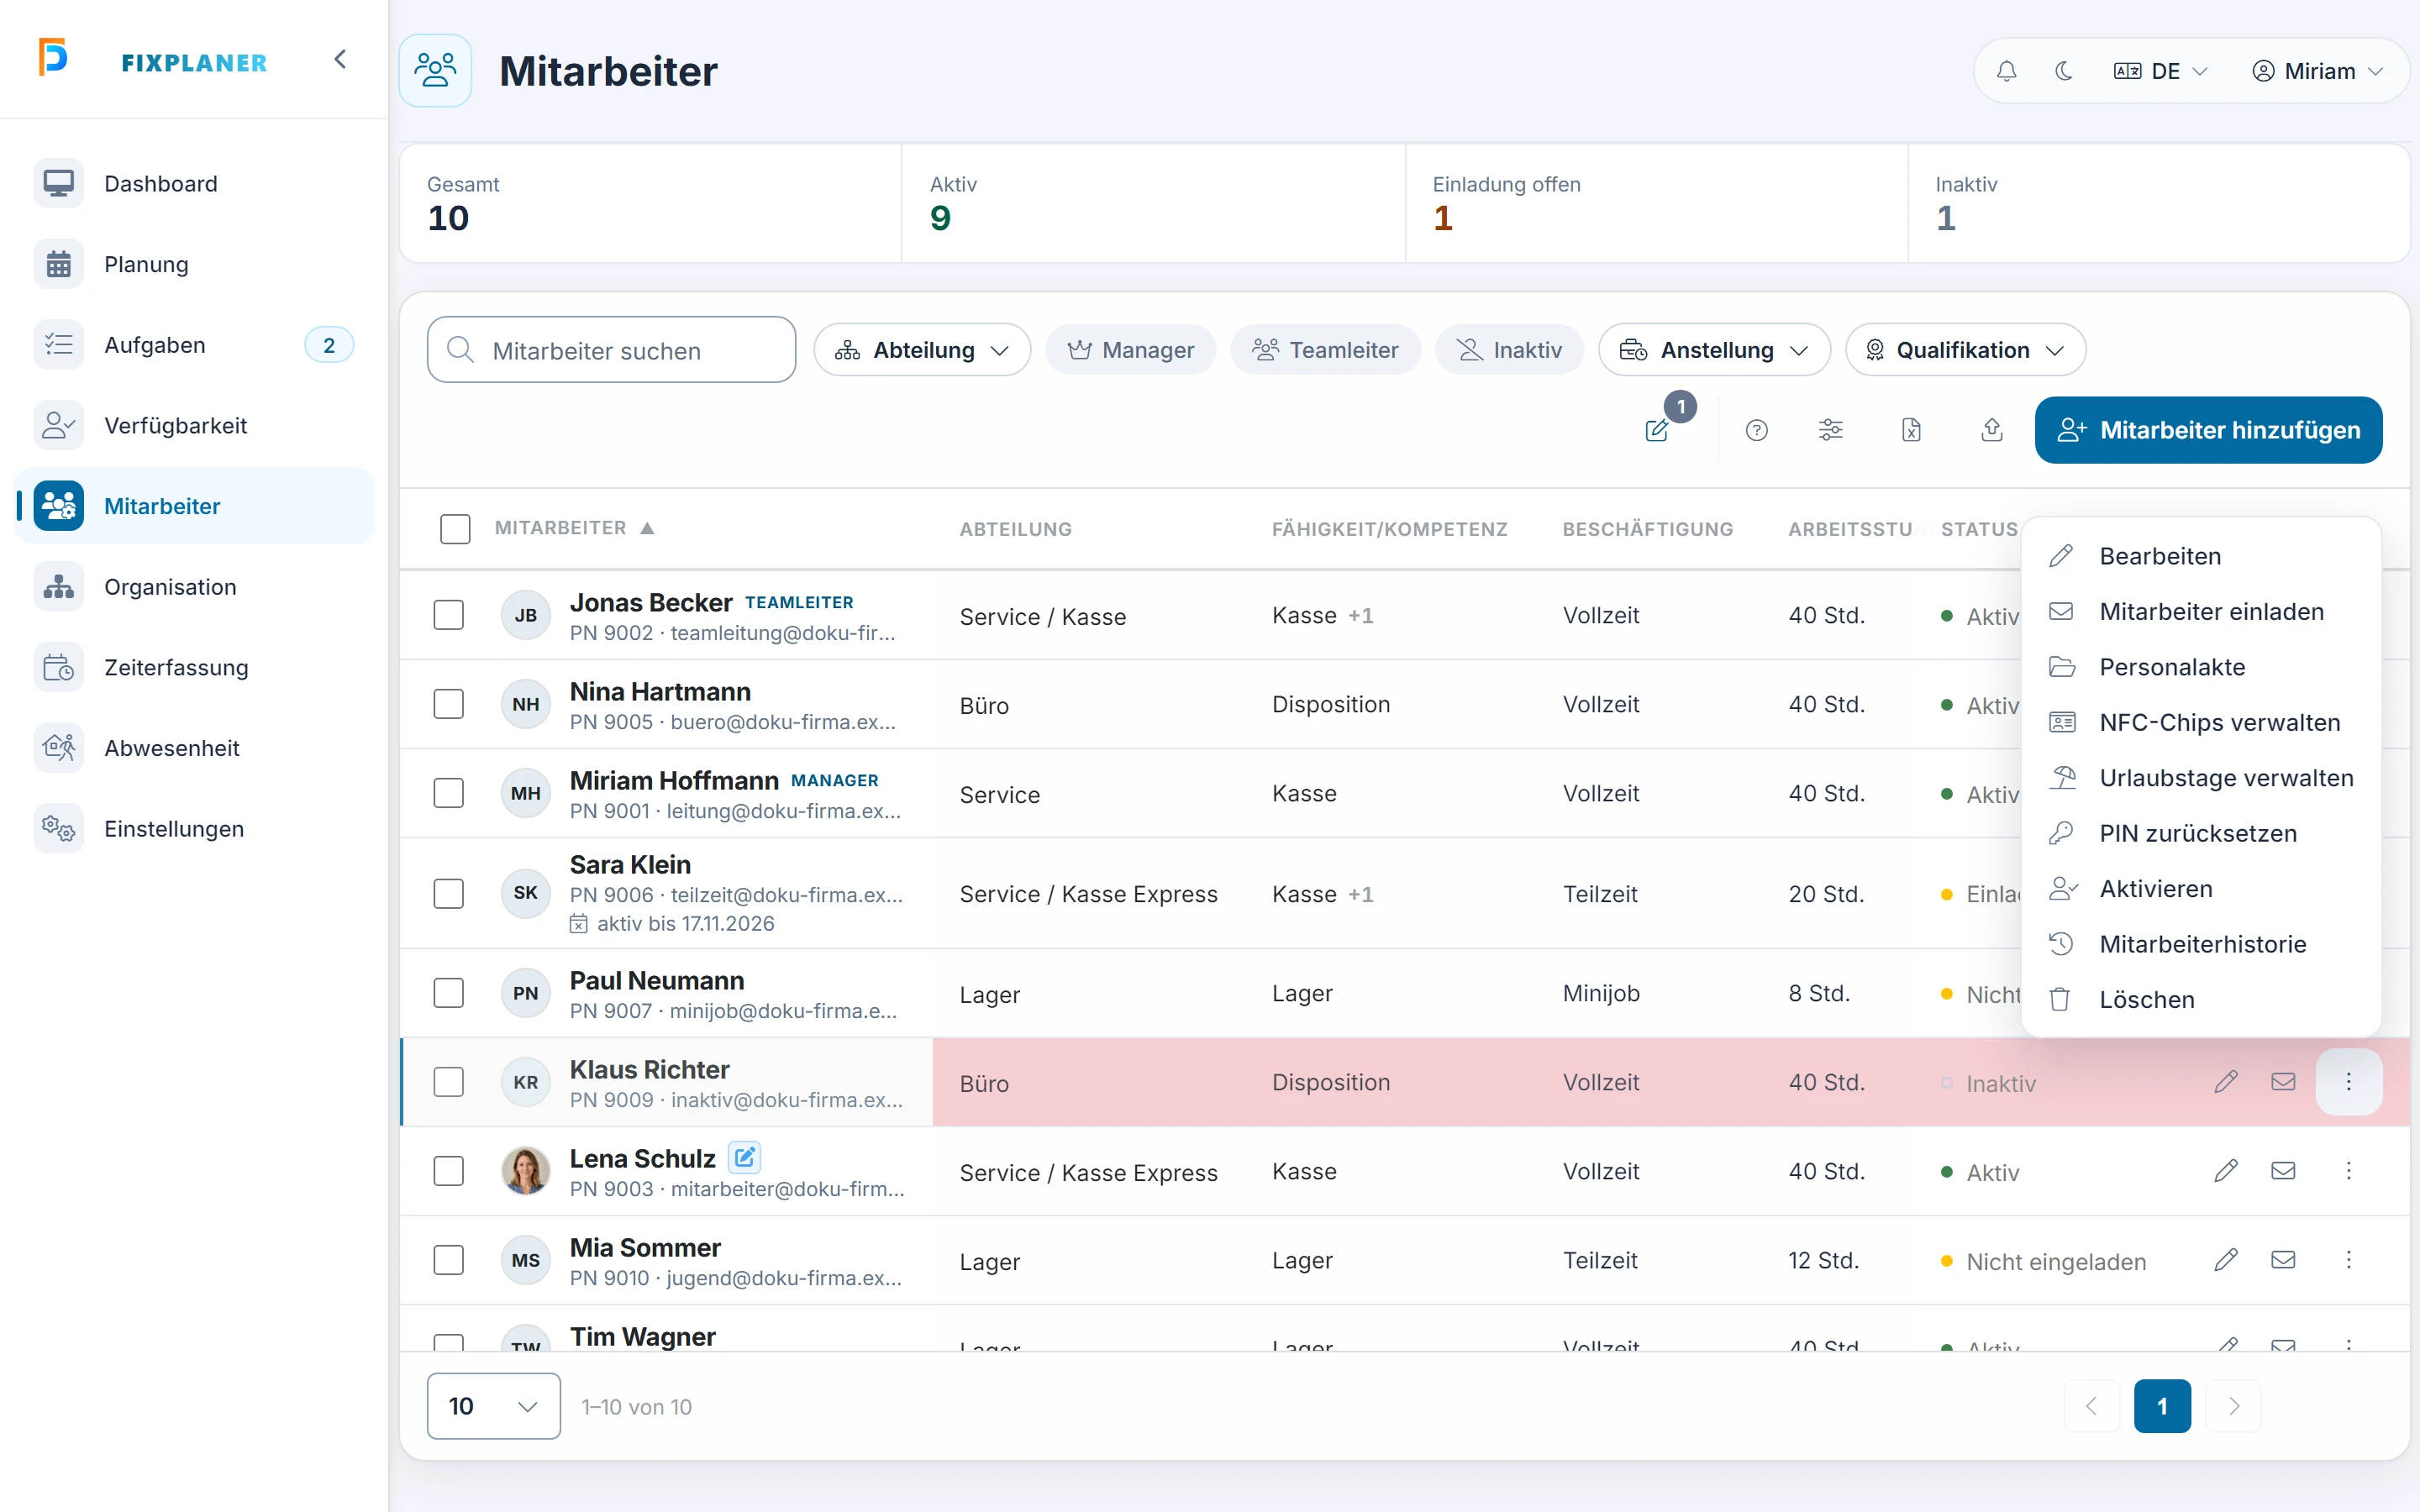The height and width of the screenshot is (1512, 2420).
Task: Sort by the MITARBEITER column header
Action: click(x=574, y=528)
